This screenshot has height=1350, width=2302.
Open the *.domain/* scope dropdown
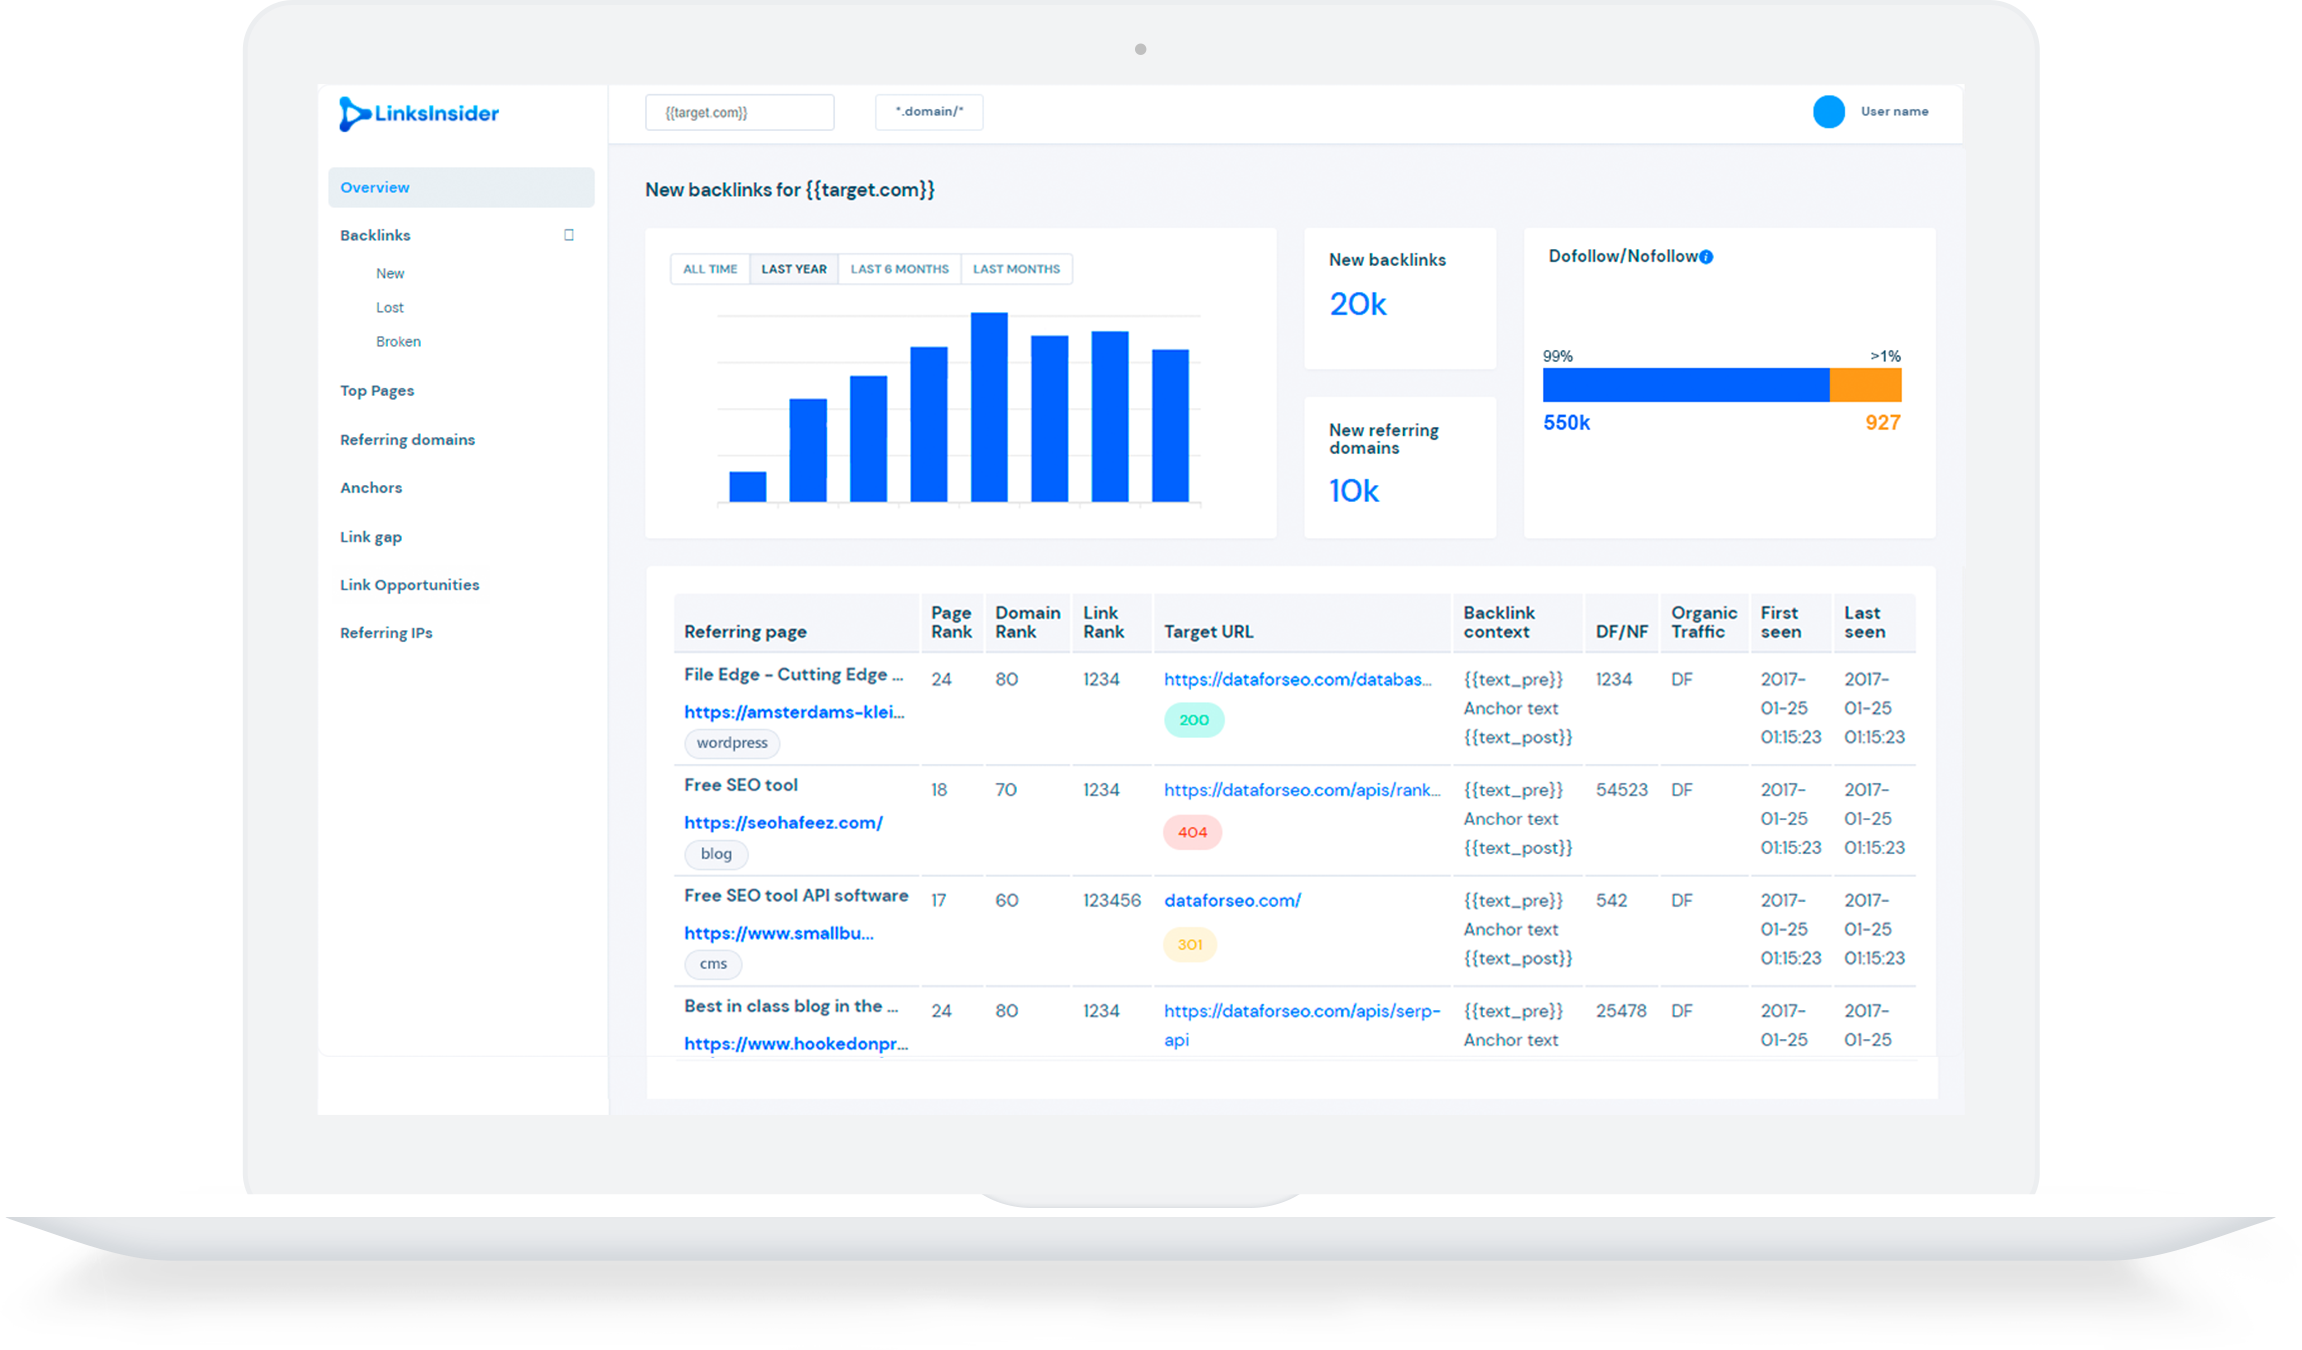point(929,112)
